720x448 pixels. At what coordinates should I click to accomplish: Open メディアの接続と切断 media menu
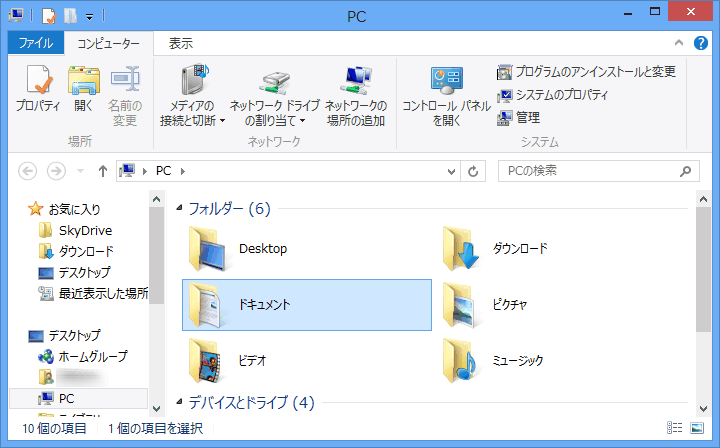click(x=192, y=95)
